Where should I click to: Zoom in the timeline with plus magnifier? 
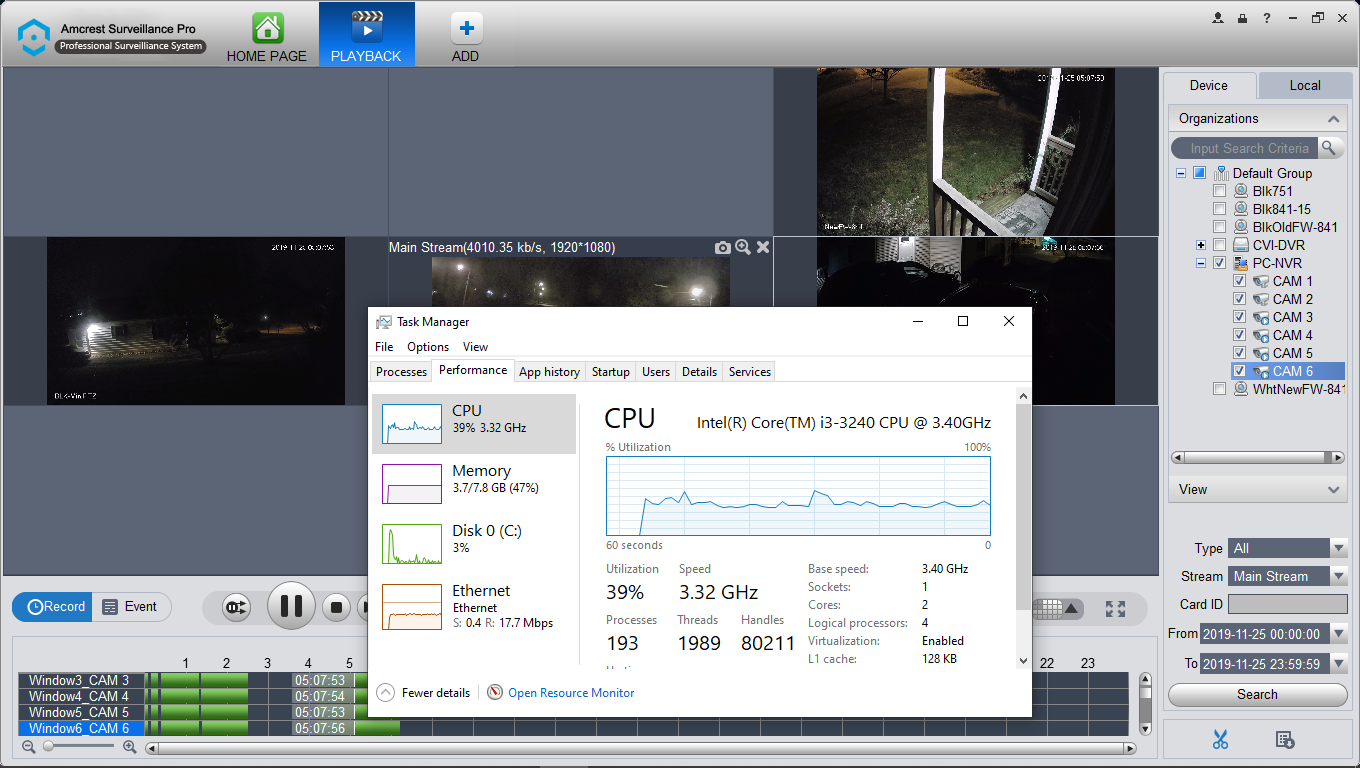(129, 747)
